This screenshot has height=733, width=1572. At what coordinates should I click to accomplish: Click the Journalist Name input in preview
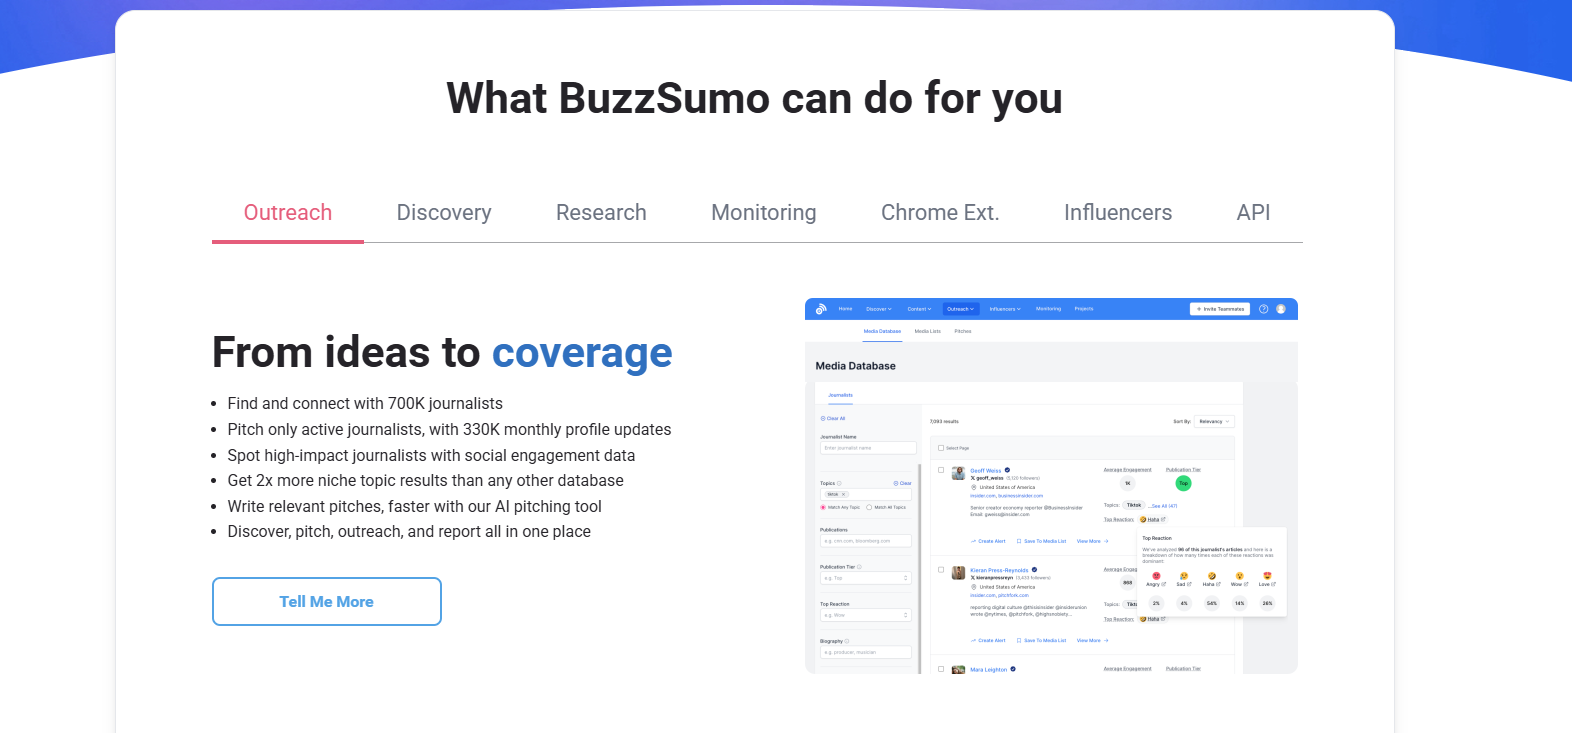[x=868, y=448]
